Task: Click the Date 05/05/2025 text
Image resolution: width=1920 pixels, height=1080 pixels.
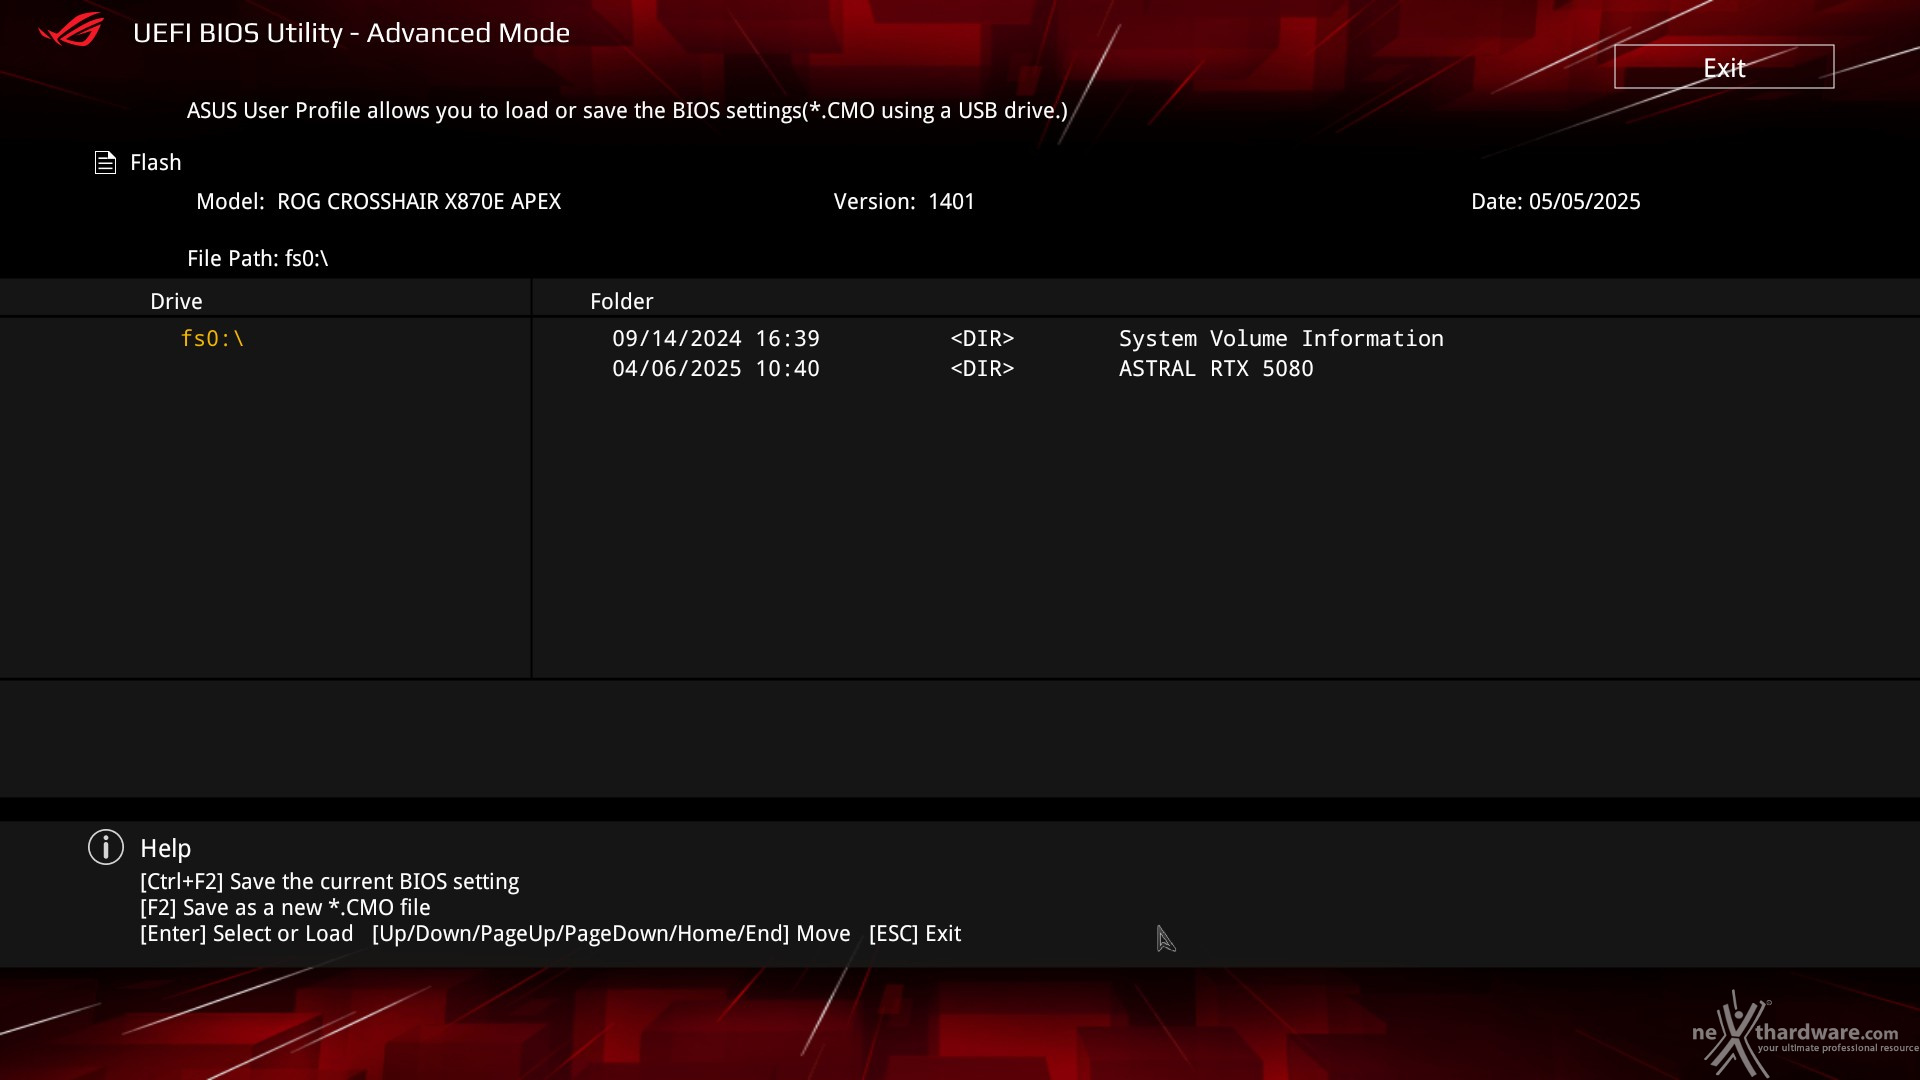Action: coord(1555,201)
